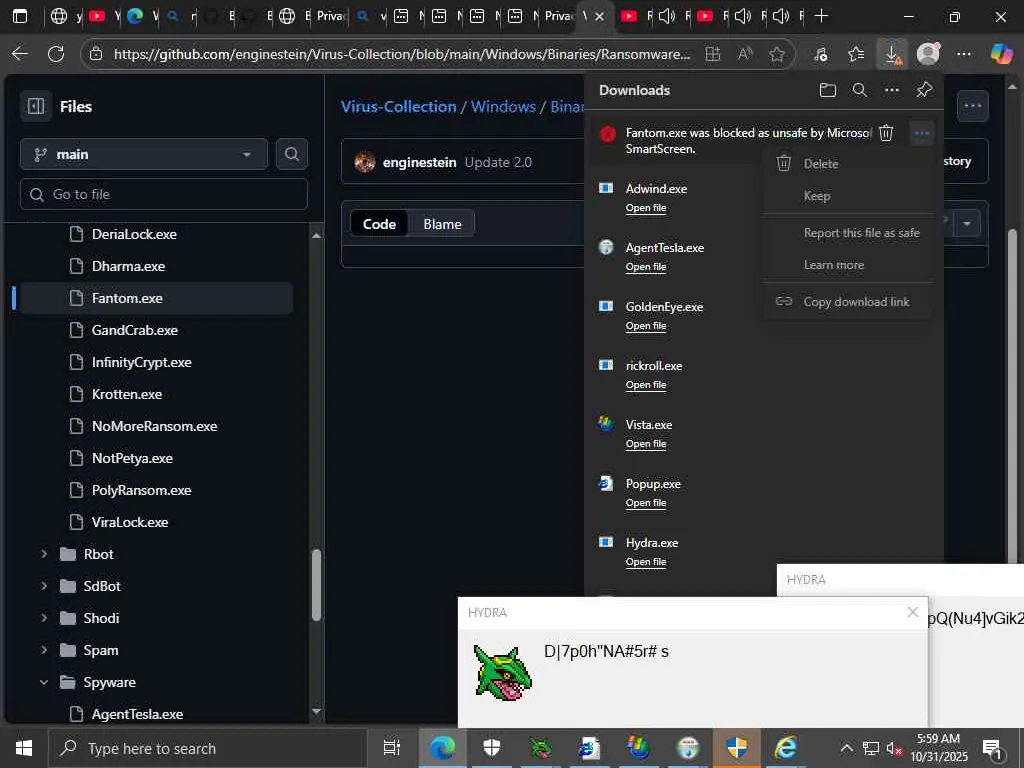Open the main branch dropdown

[144, 154]
